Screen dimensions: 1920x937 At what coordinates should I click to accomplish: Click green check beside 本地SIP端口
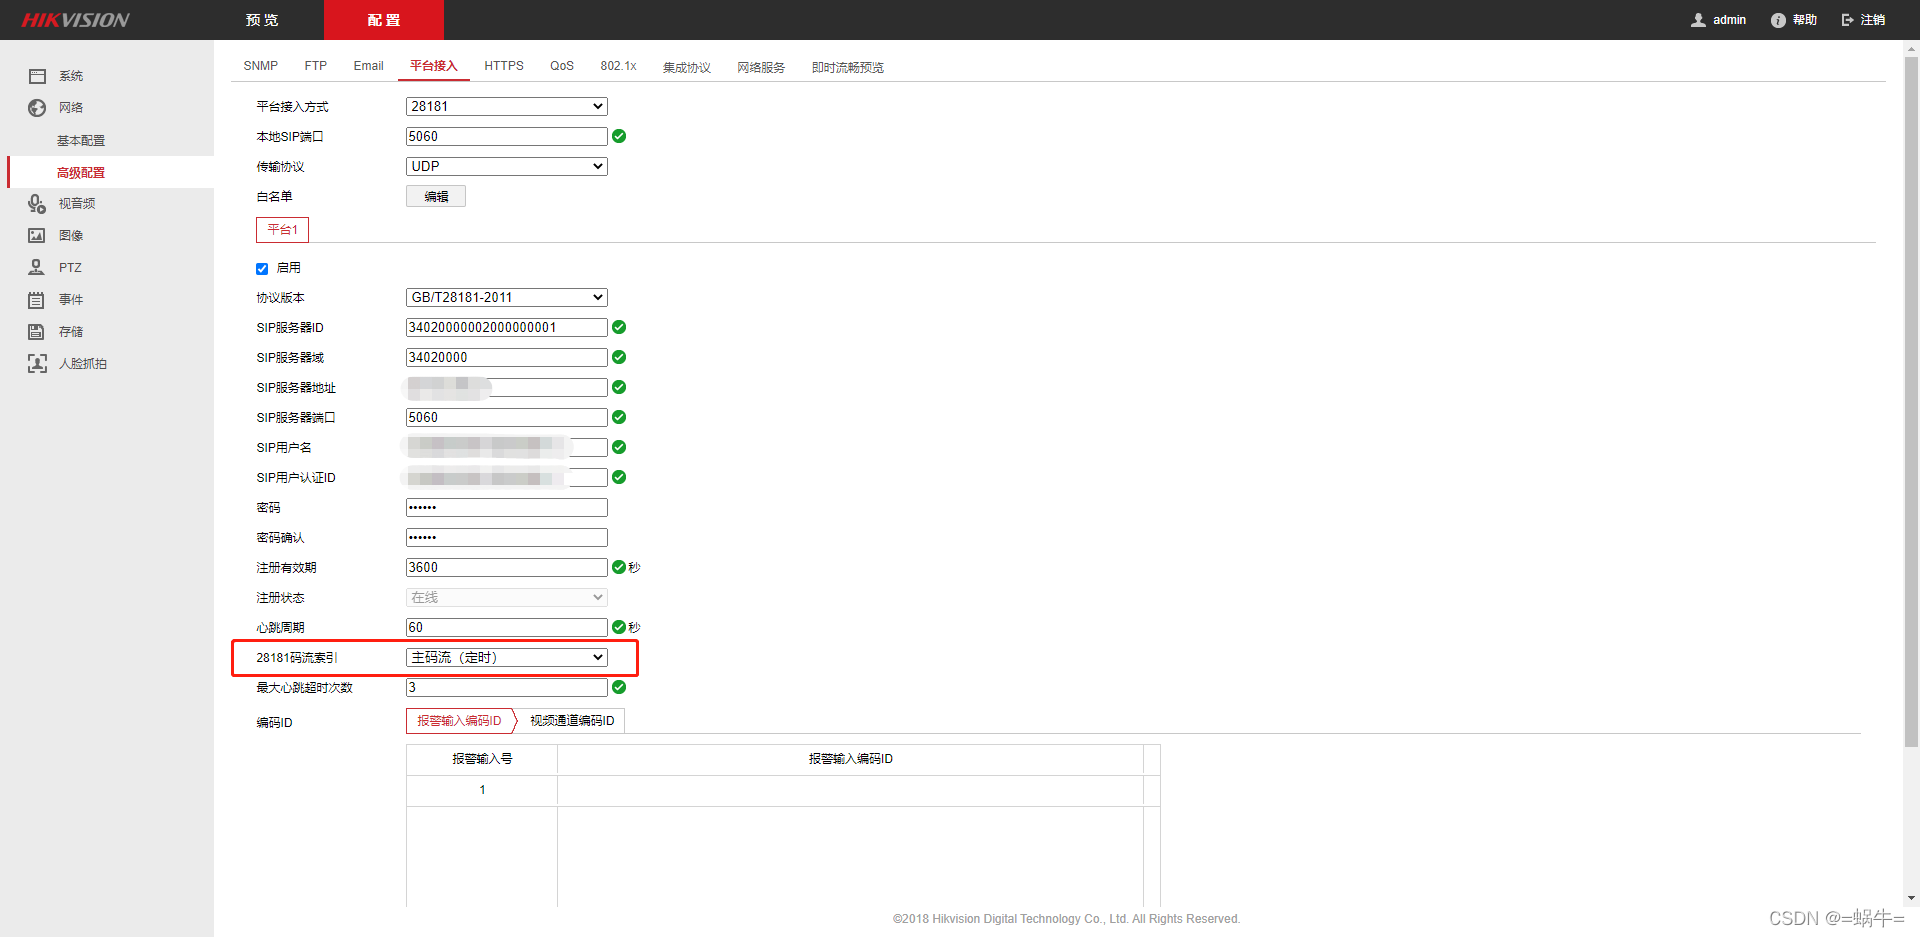coord(619,136)
